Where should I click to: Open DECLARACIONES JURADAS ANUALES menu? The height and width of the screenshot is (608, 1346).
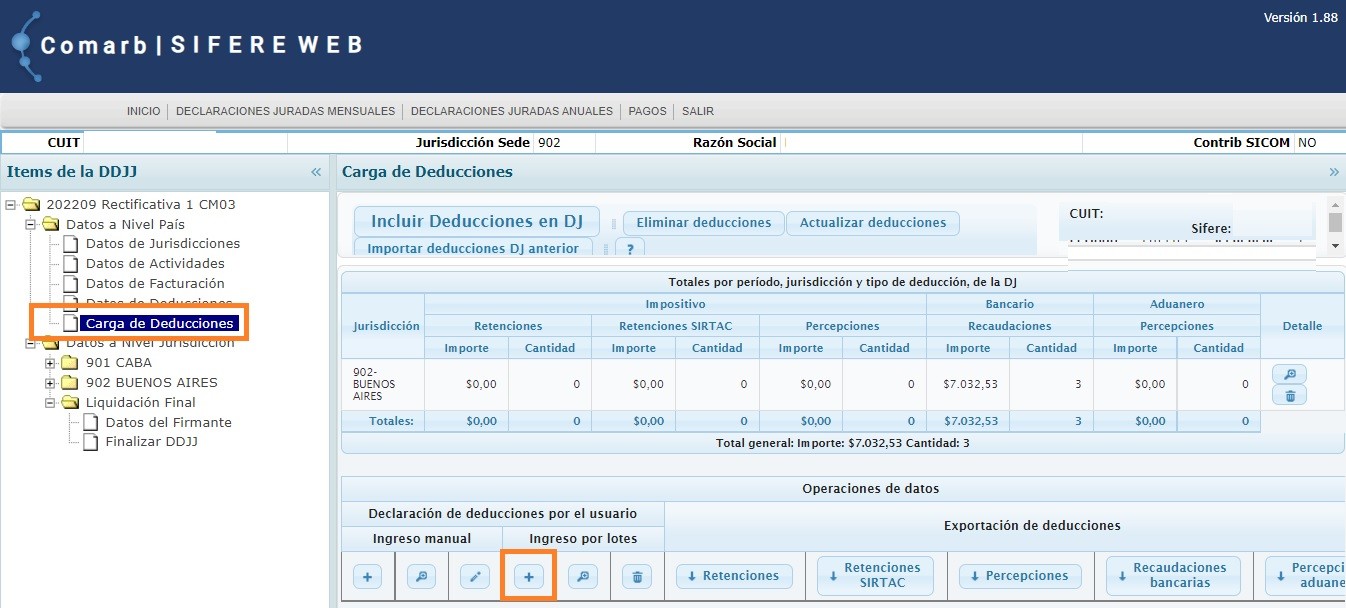point(511,111)
